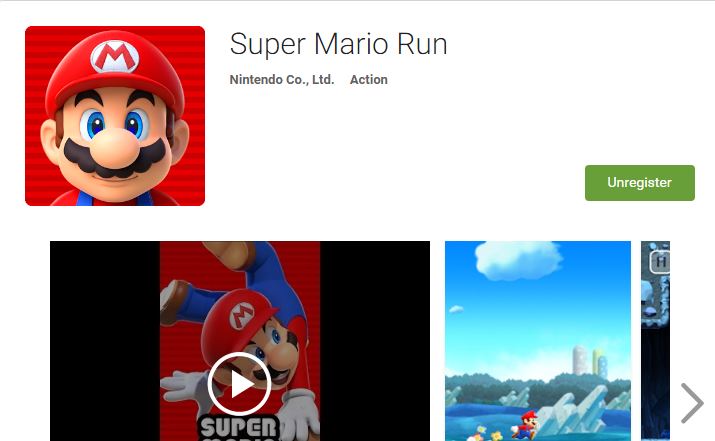This screenshot has height=441, width=715.
Task: Click the flowers beside running Mario
Action: pyautogui.click(x=486, y=433)
